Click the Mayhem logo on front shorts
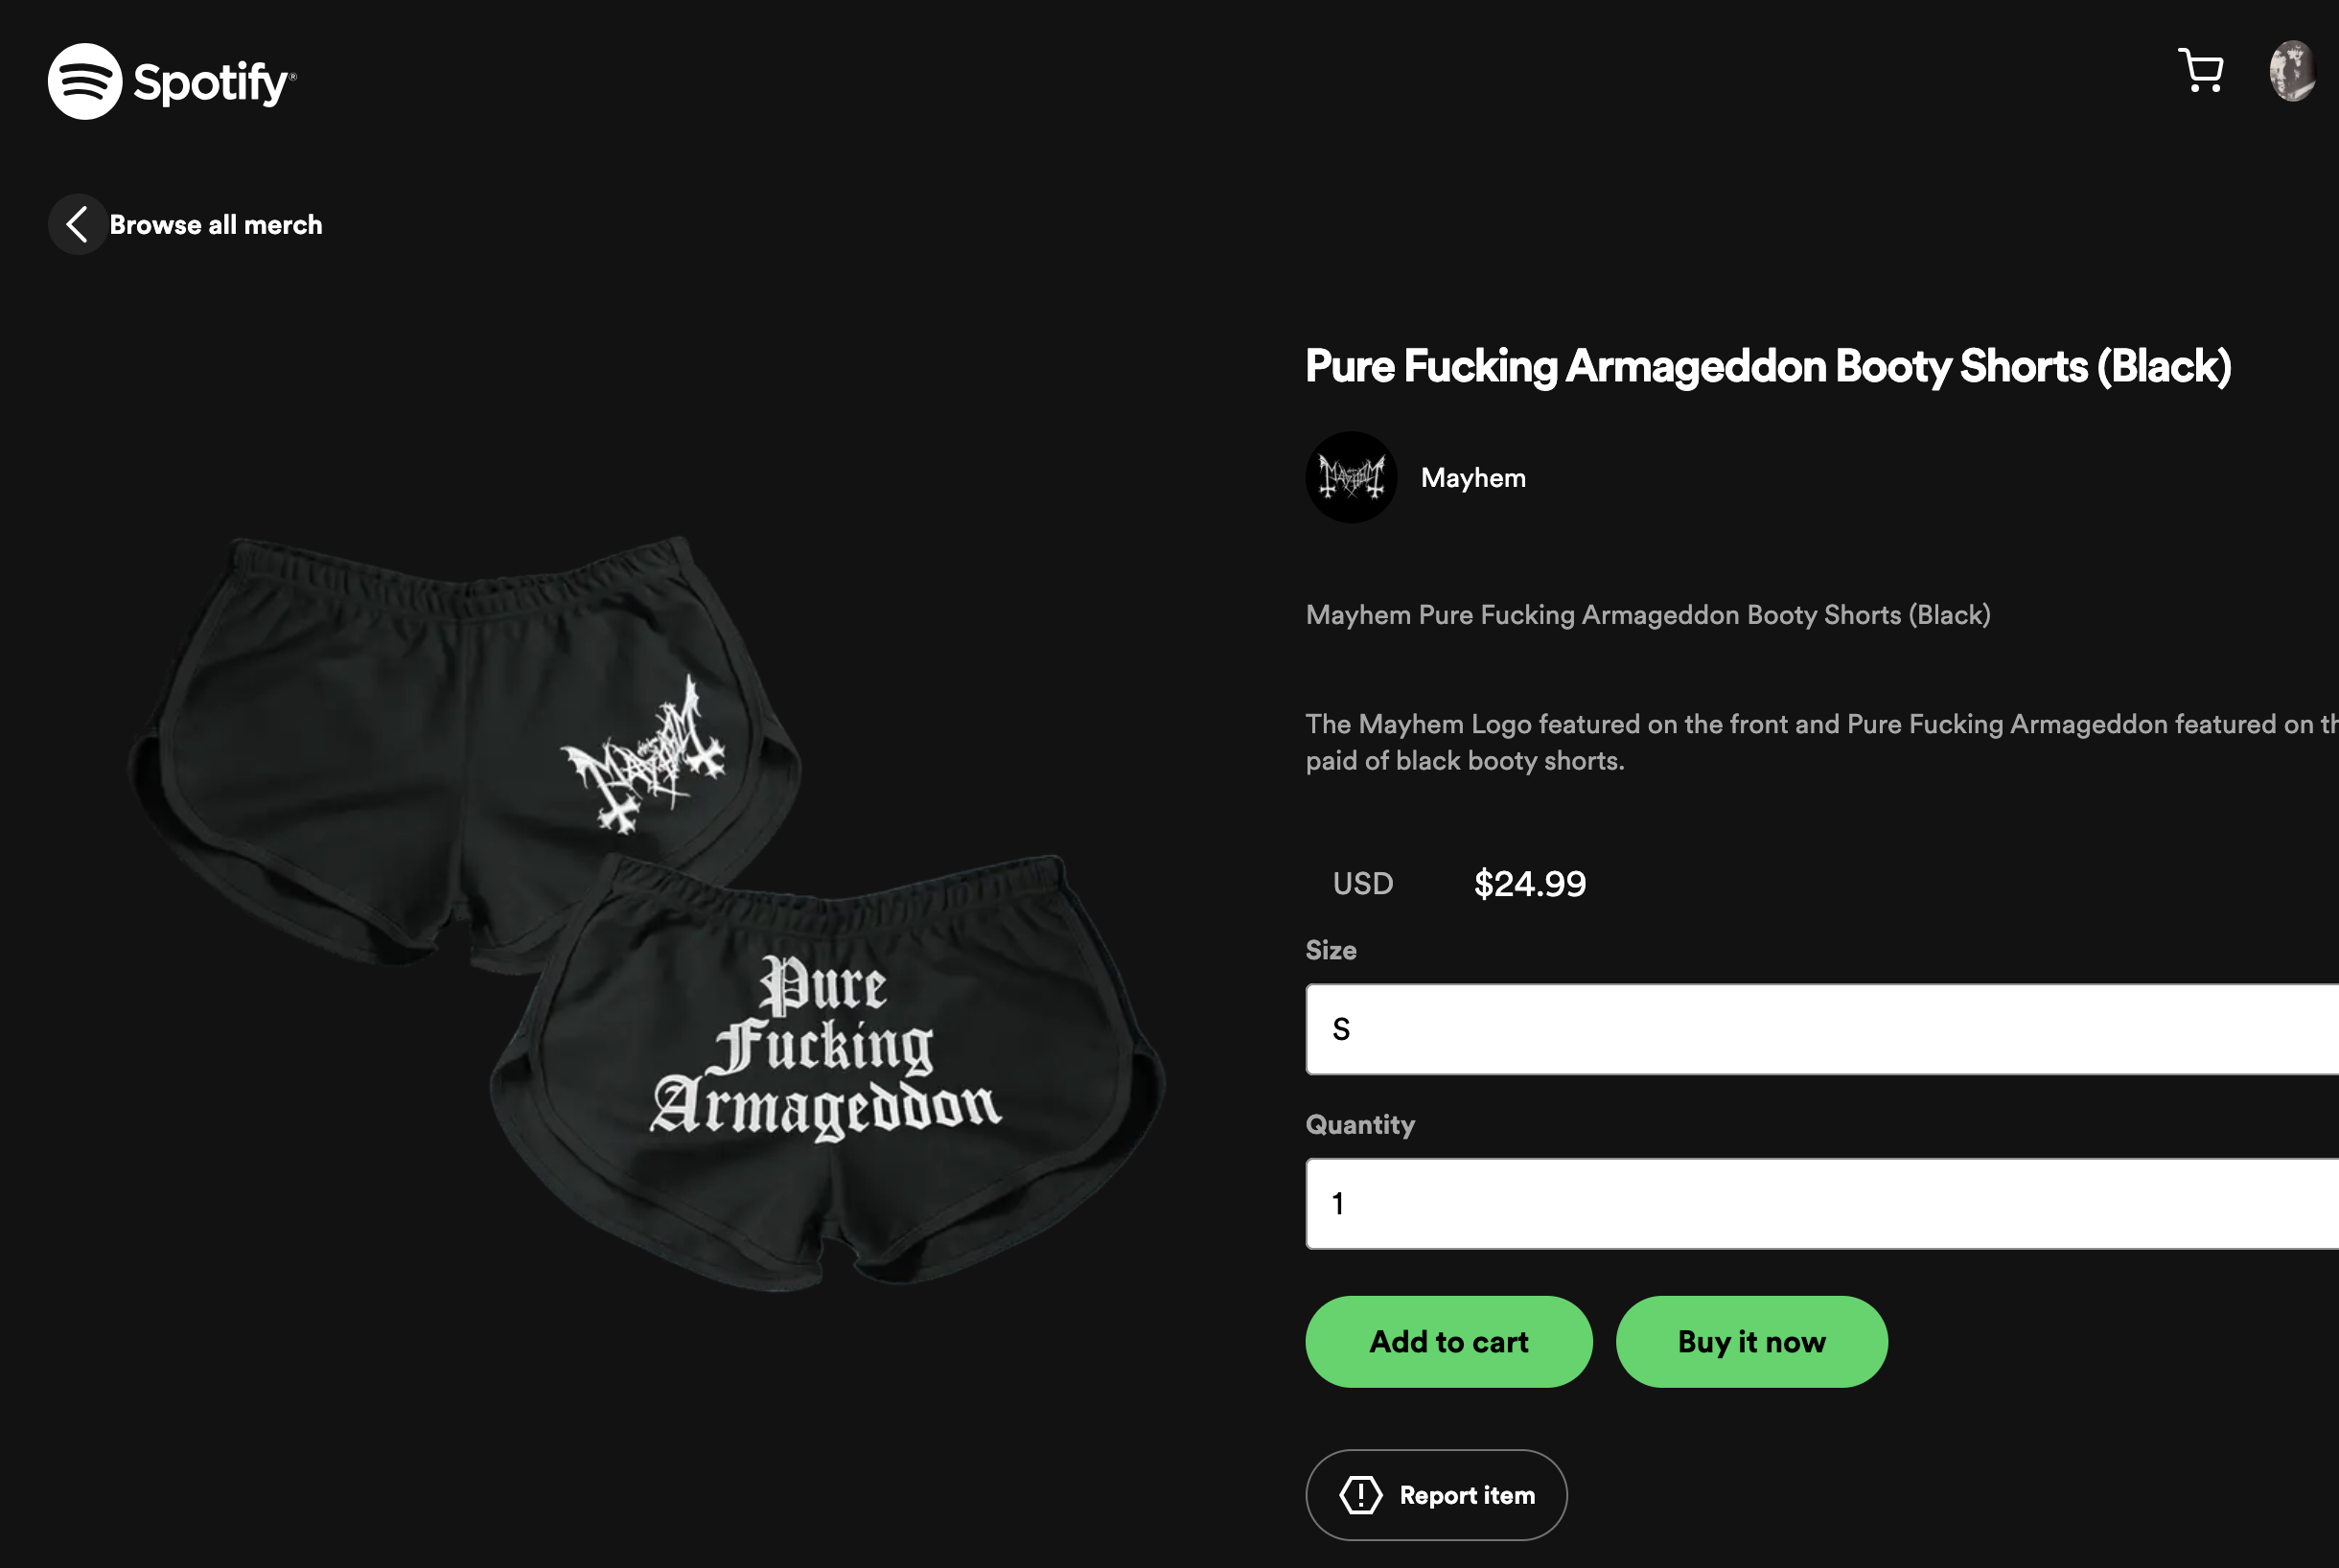The image size is (2339, 1568). [x=643, y=756]
